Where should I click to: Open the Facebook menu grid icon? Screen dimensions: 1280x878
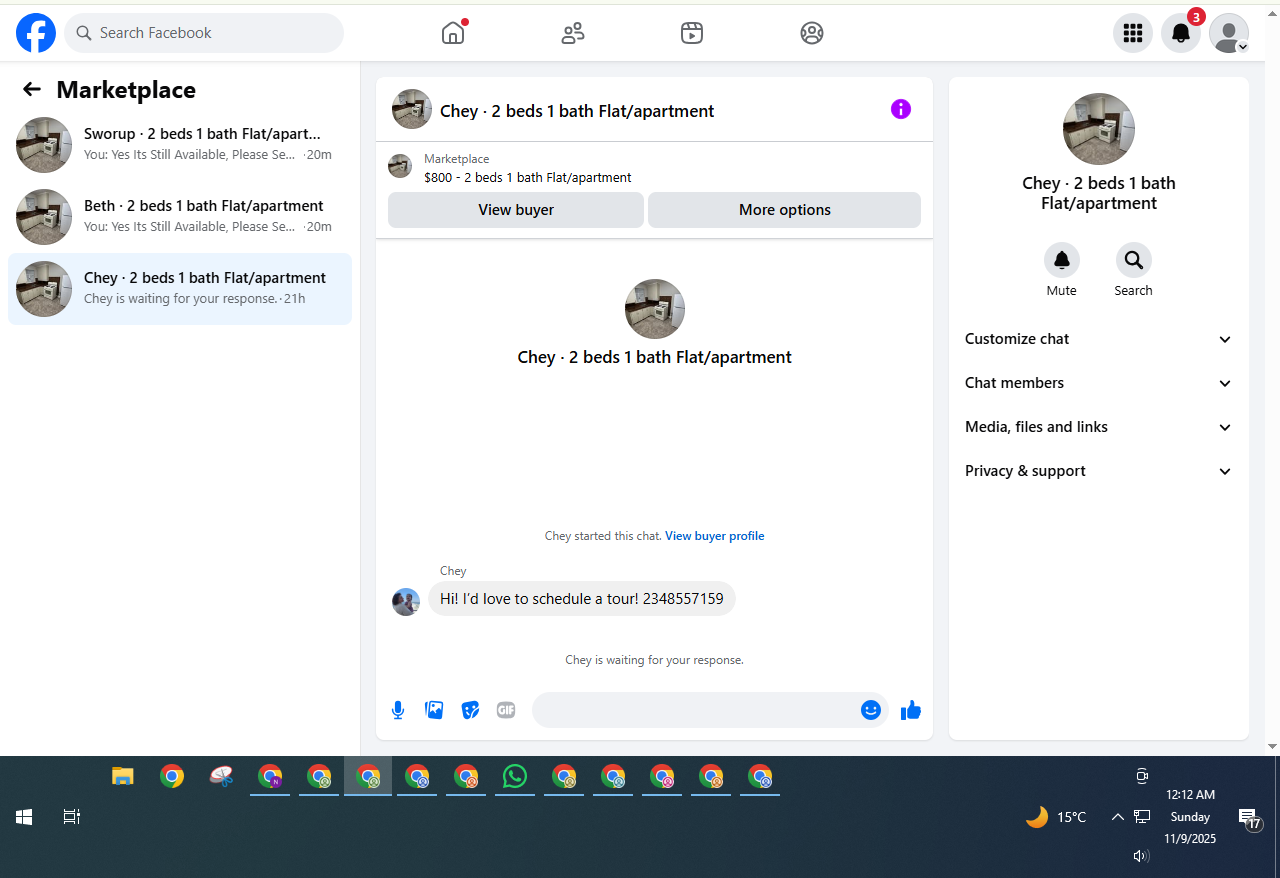(x=1133, y=33)
